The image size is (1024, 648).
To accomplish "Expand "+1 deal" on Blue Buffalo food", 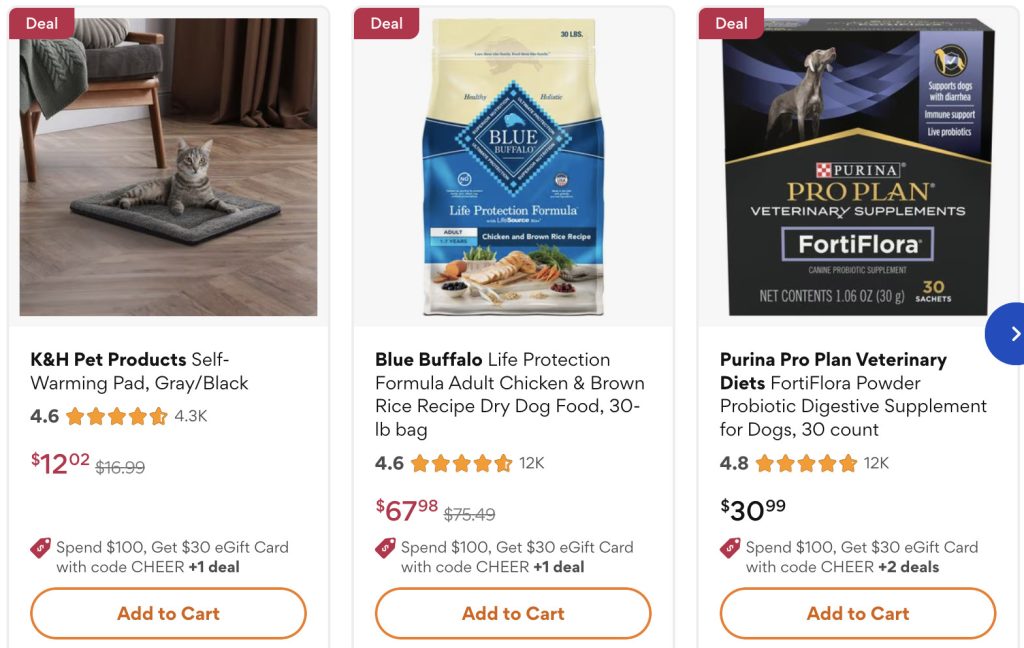I will coord(559,567).
